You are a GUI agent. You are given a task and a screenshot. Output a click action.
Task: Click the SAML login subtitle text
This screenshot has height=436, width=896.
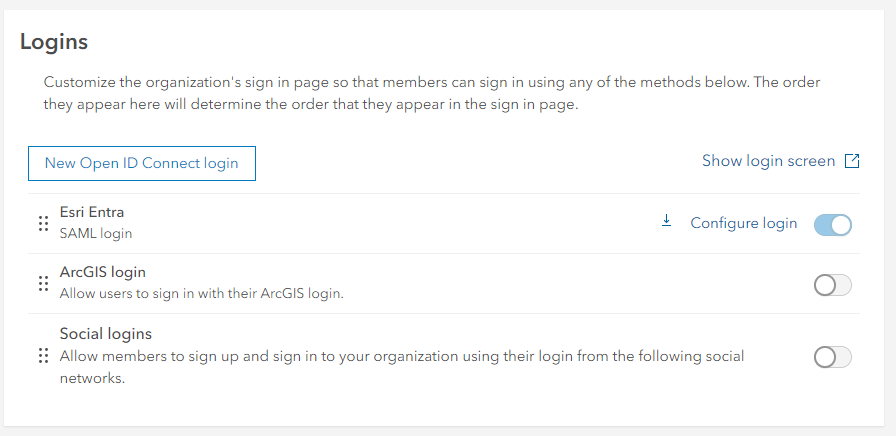95,234
